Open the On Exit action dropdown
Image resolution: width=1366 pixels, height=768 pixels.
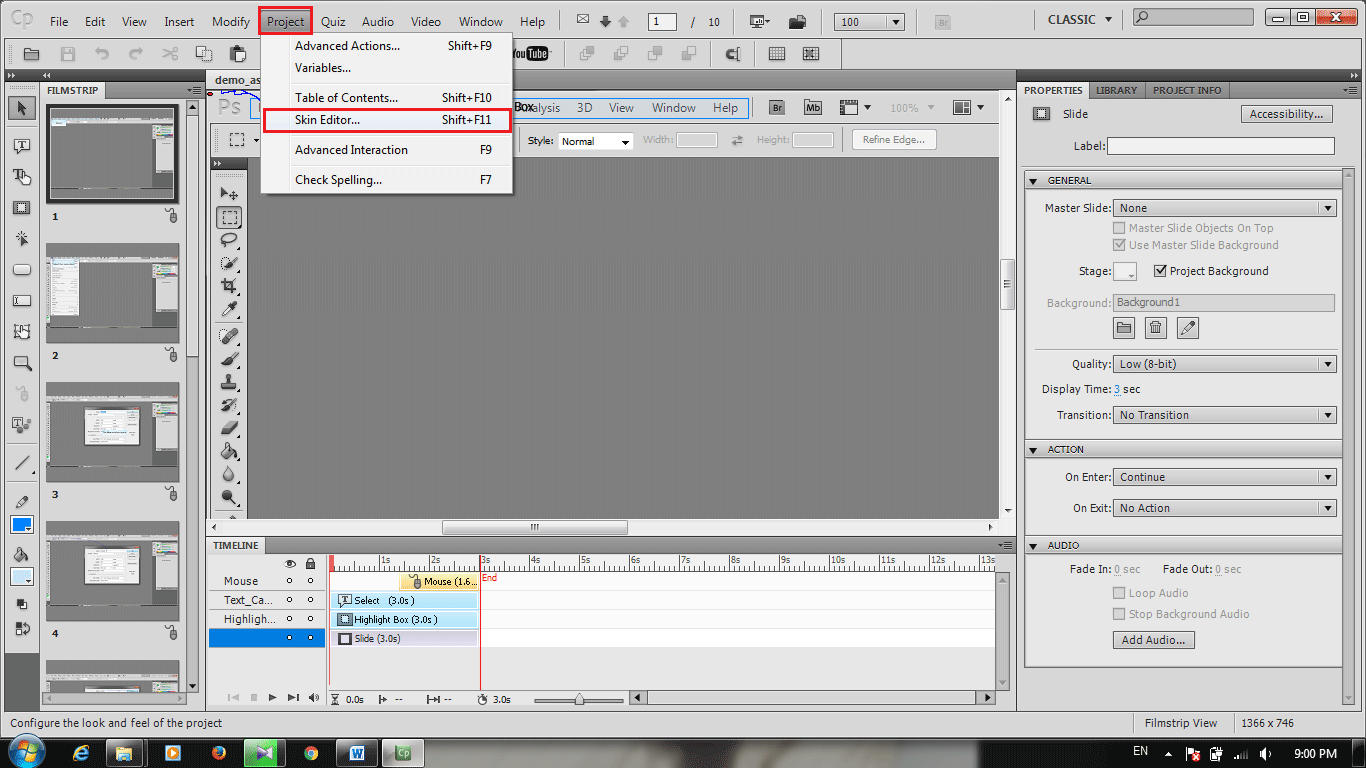point(1225,508)
